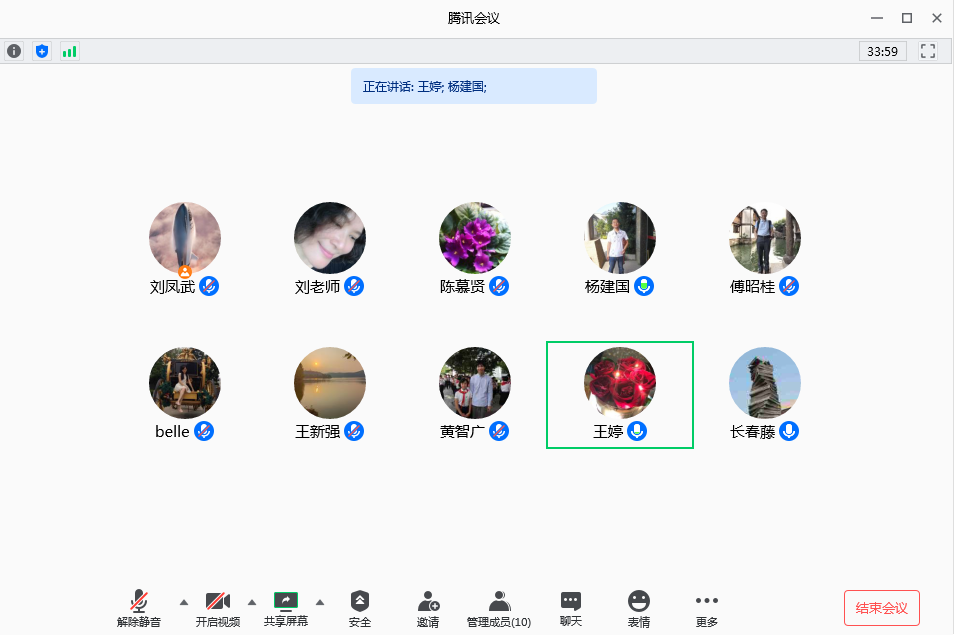Expand sharing options arrow beside 共享屏幕
Viewport: 965px width, 635px height.
coord(319,603)
